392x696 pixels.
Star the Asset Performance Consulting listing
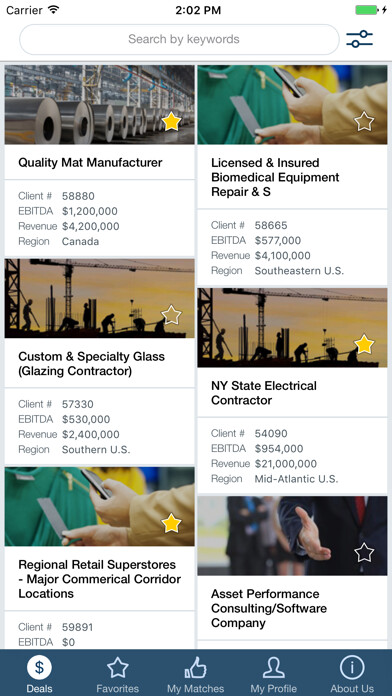[364, 553]
